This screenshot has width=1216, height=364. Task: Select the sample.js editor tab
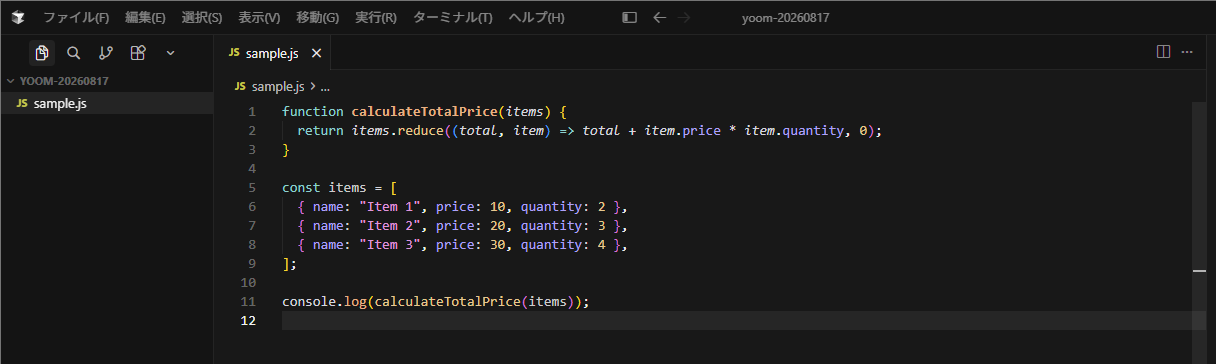click(273, 53)
